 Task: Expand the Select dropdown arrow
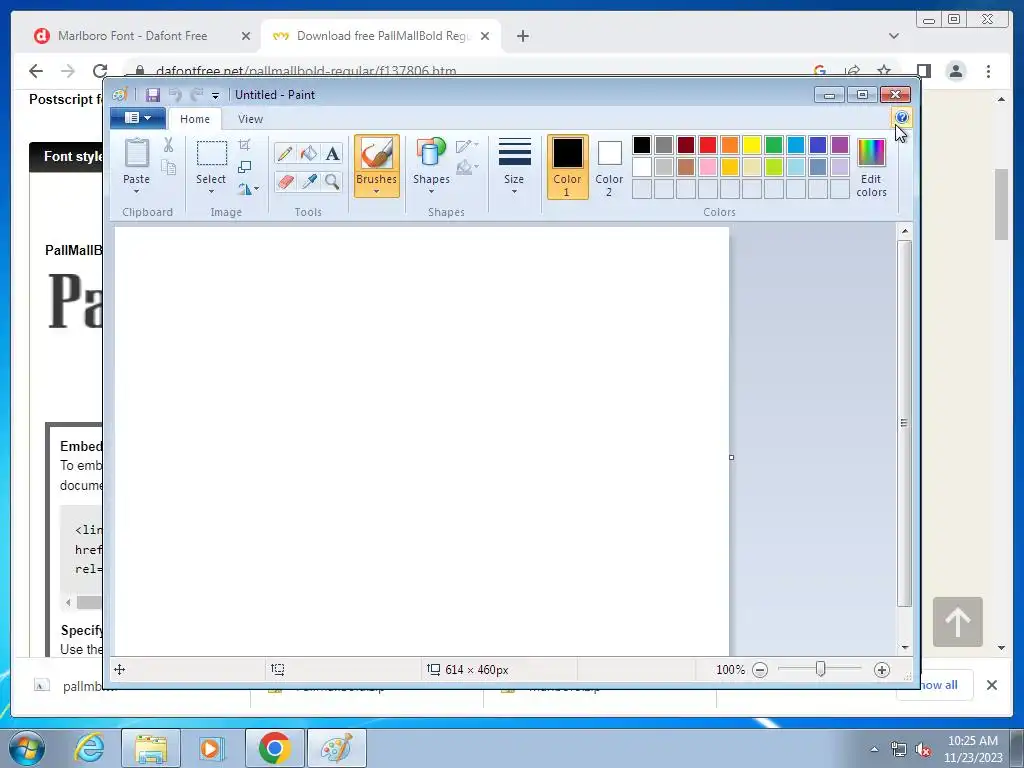(x=211, y=191)
